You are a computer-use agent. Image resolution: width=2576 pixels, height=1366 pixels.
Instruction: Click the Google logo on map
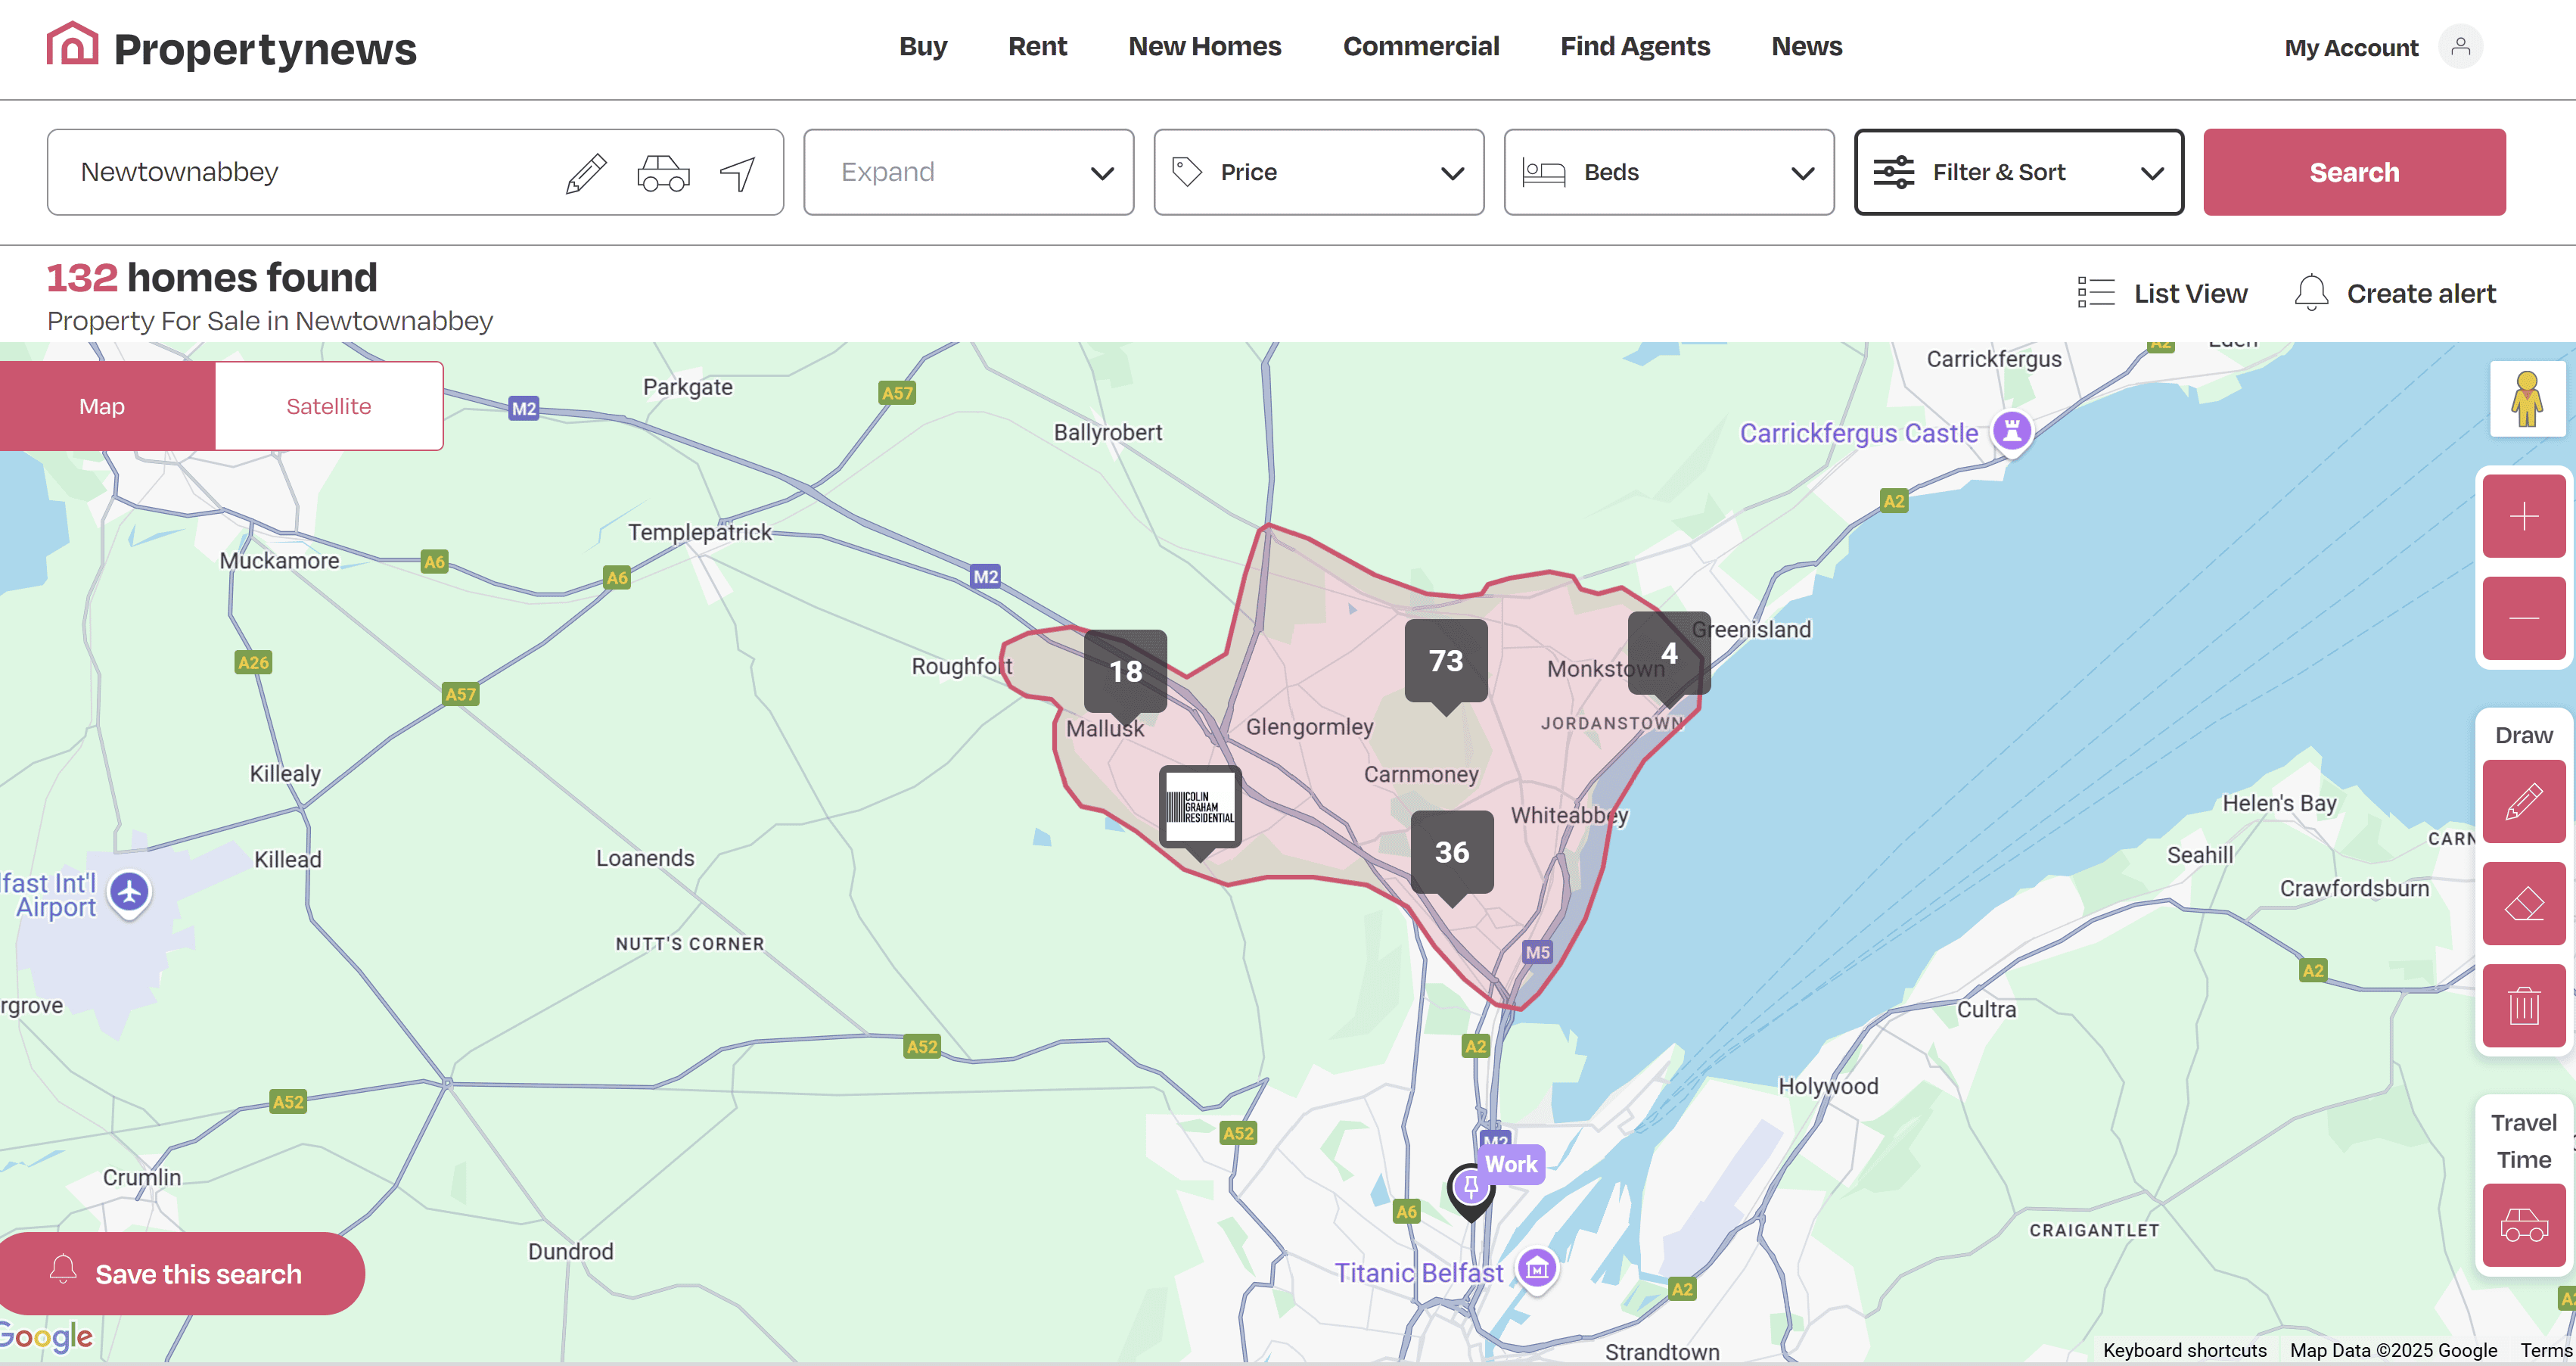[x=46, y=1336]
